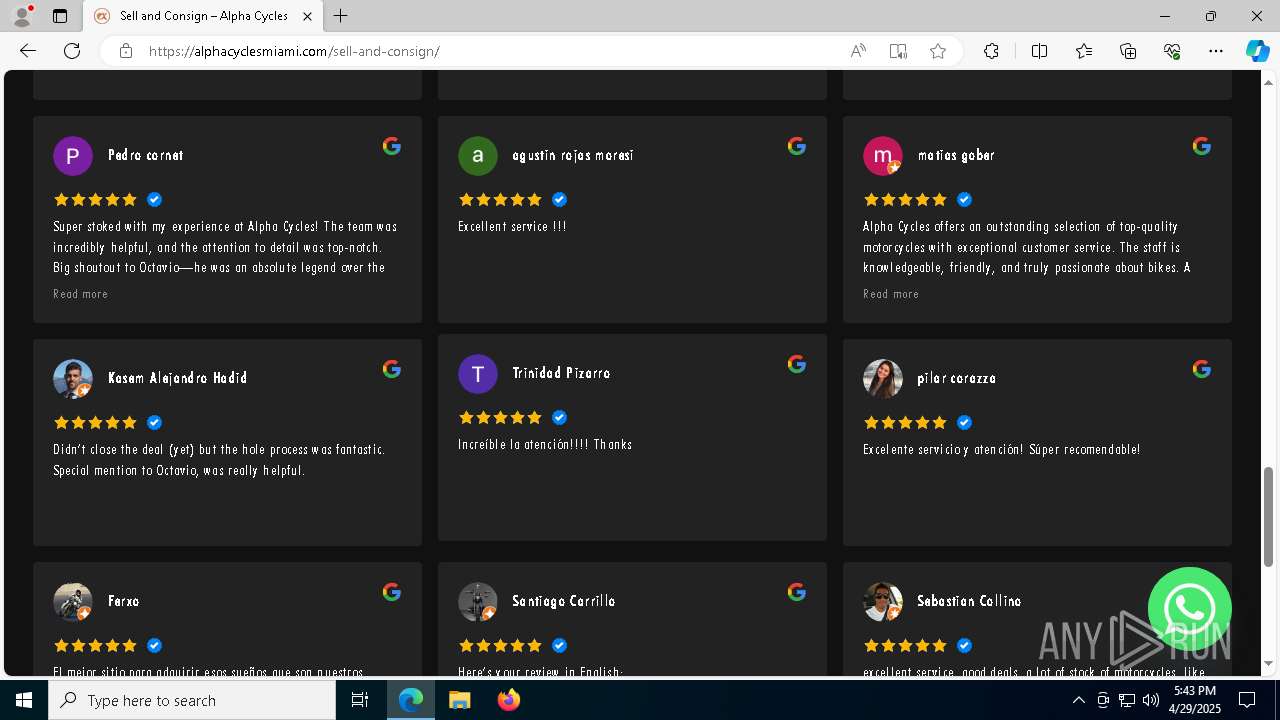The image size is (1280, 720).
Task: Expand matias gaber's review with Read more
Action: pos(890,294)
